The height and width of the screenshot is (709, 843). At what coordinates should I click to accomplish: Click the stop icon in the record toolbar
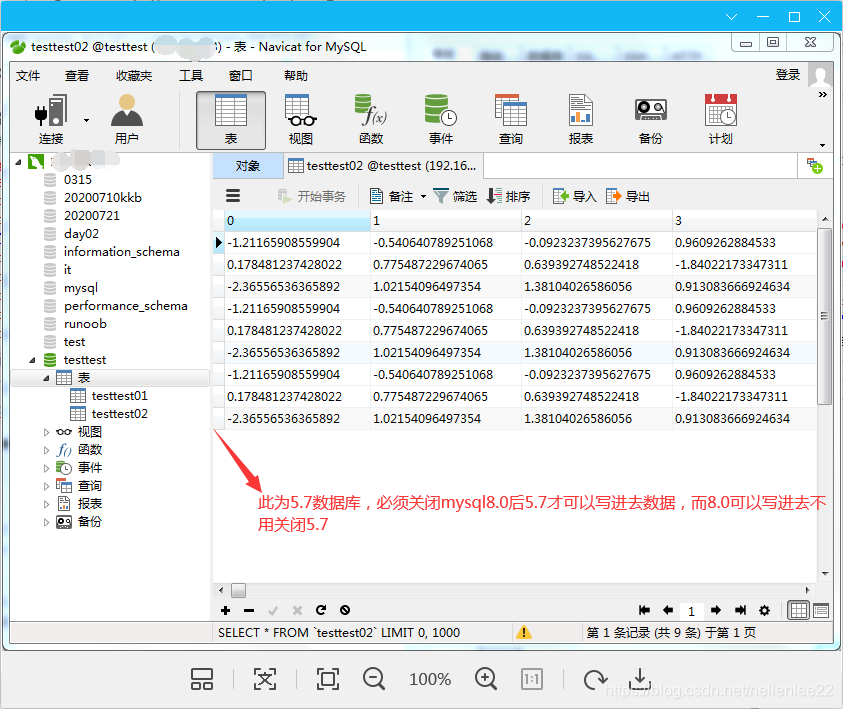[345, 610]
